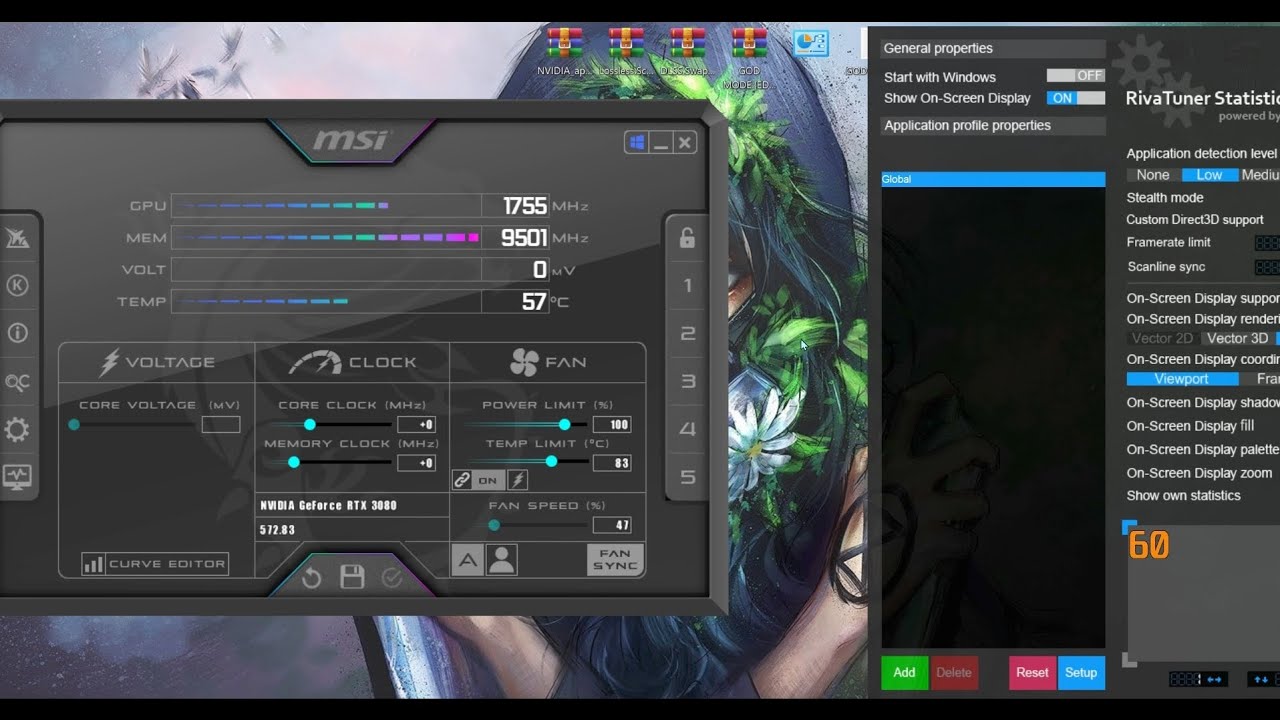Click the Fan Sync button
This screenshot has width=1280, height=720.
(615, 560)
